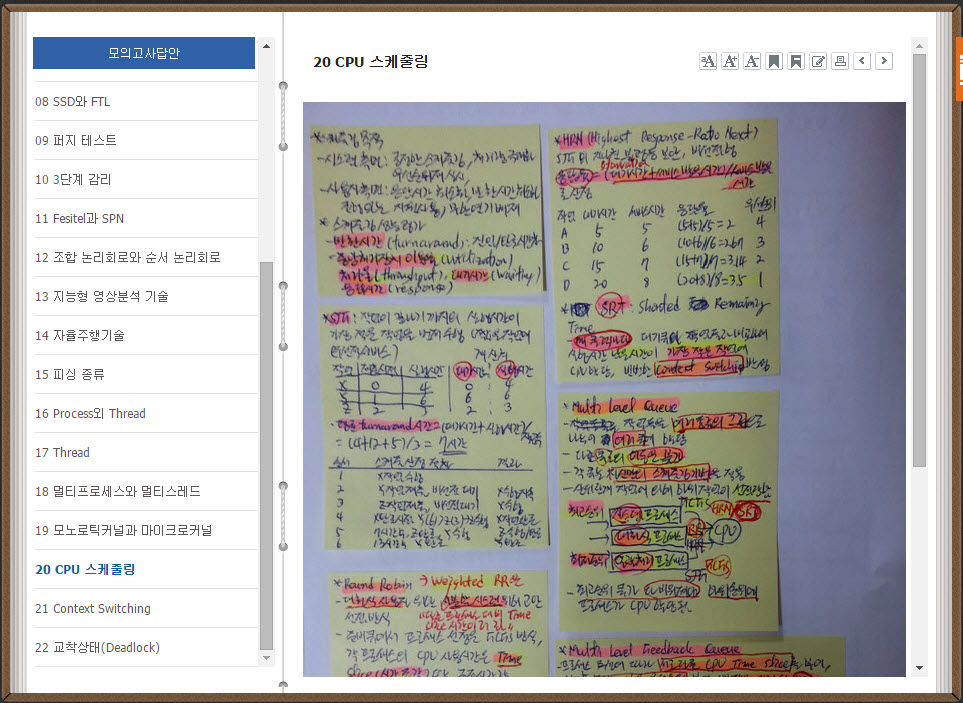This screenshot has width=963, height=703.
Task: Decrease text size with A- icon
Action: point(752,61)
